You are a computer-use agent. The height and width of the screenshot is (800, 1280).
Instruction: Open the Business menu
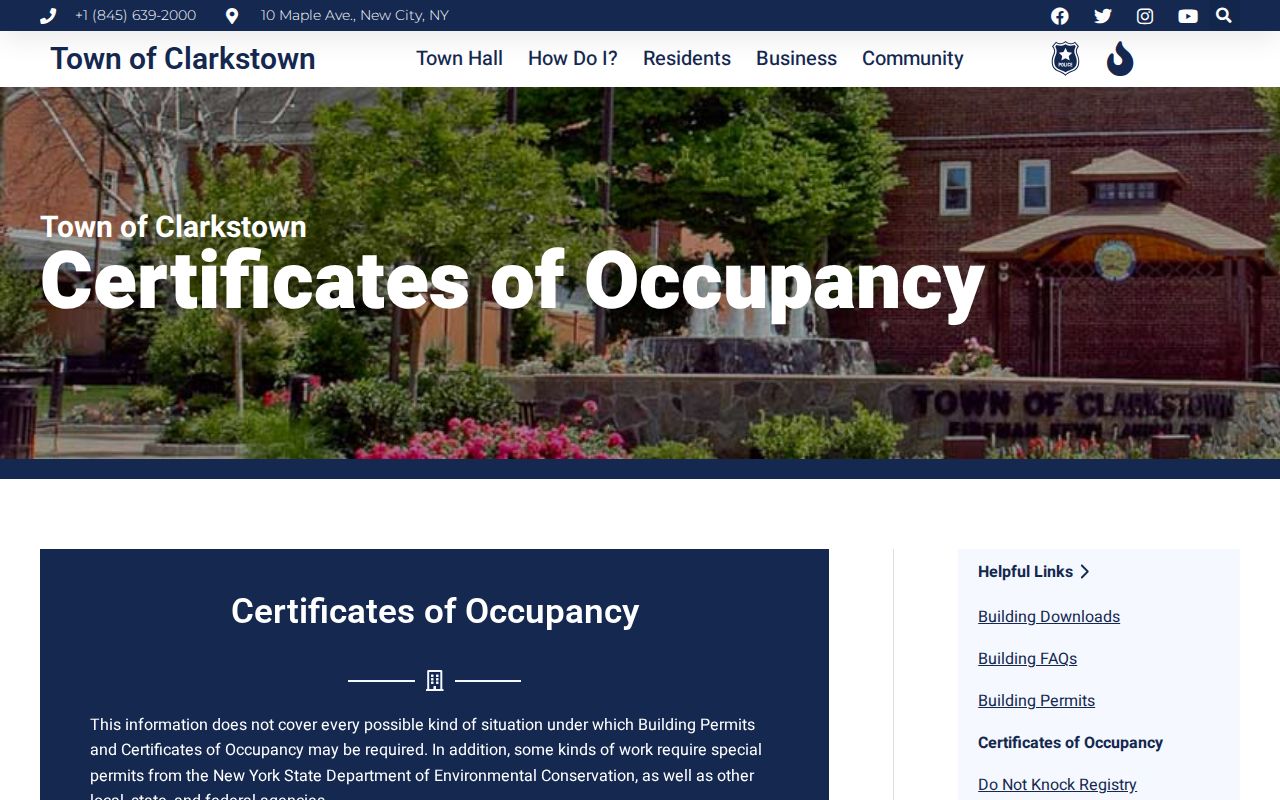coord(796,58)
